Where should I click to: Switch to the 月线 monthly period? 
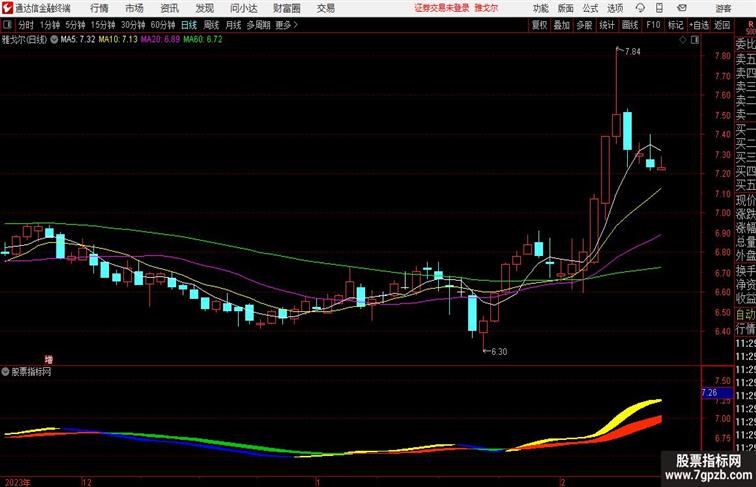pos(233,25)
